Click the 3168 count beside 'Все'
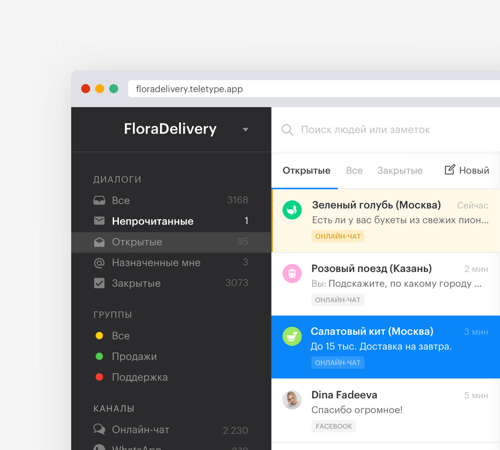Viewport: 500px width, 450px height. [x=238, y=200]
